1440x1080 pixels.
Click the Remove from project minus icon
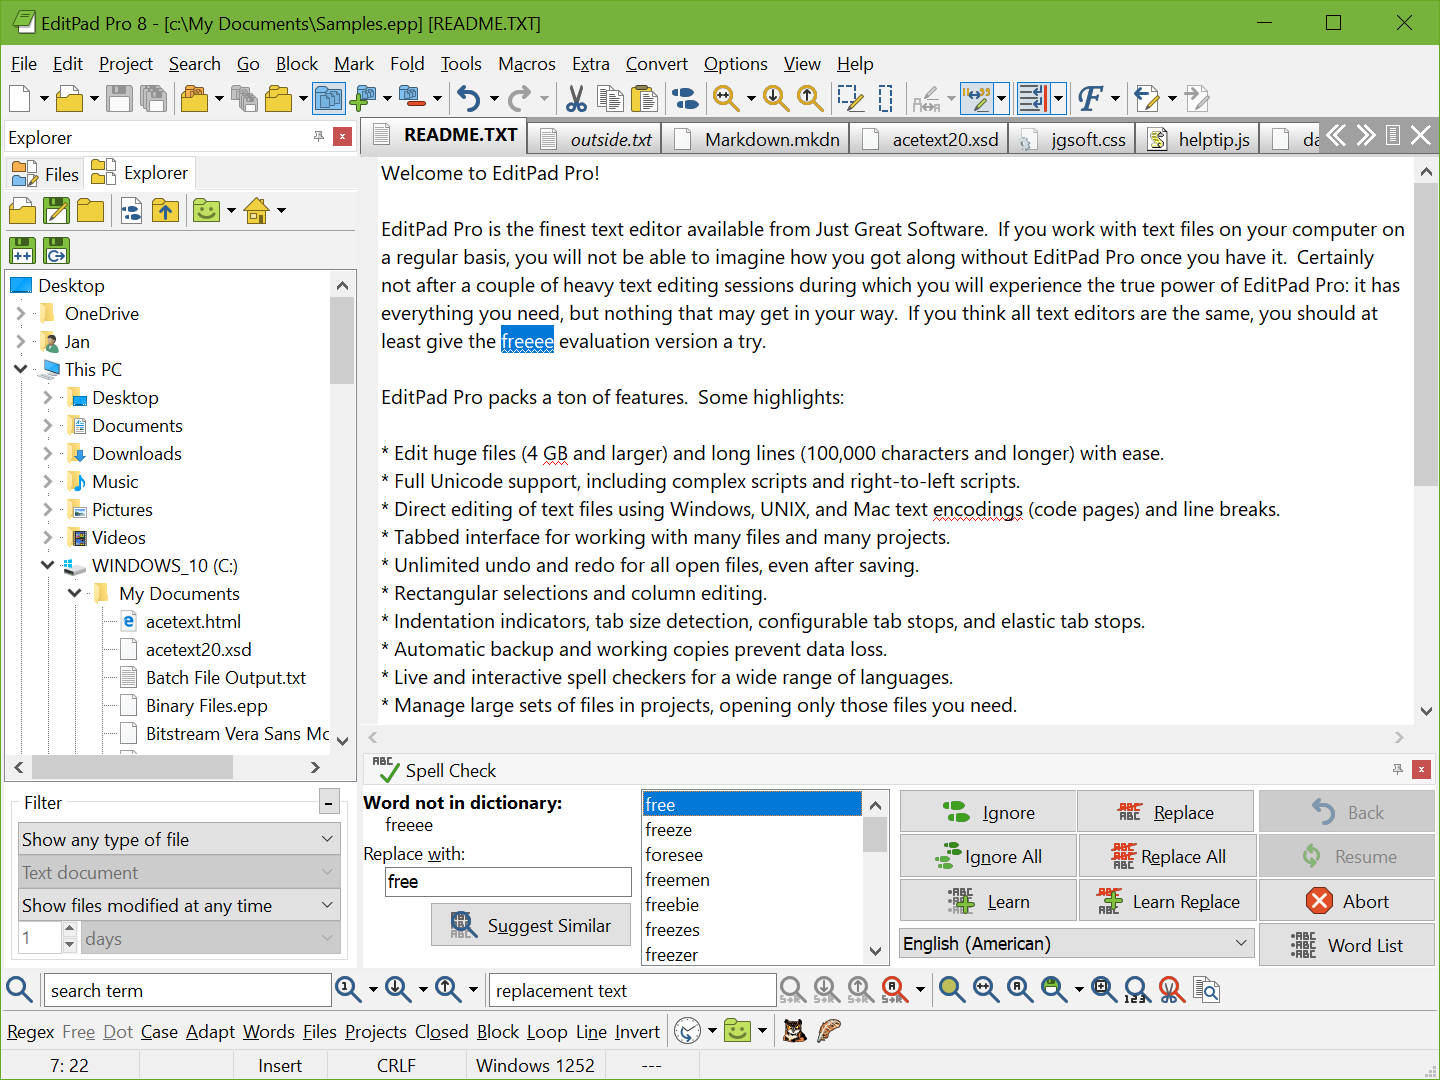point(412,98)
